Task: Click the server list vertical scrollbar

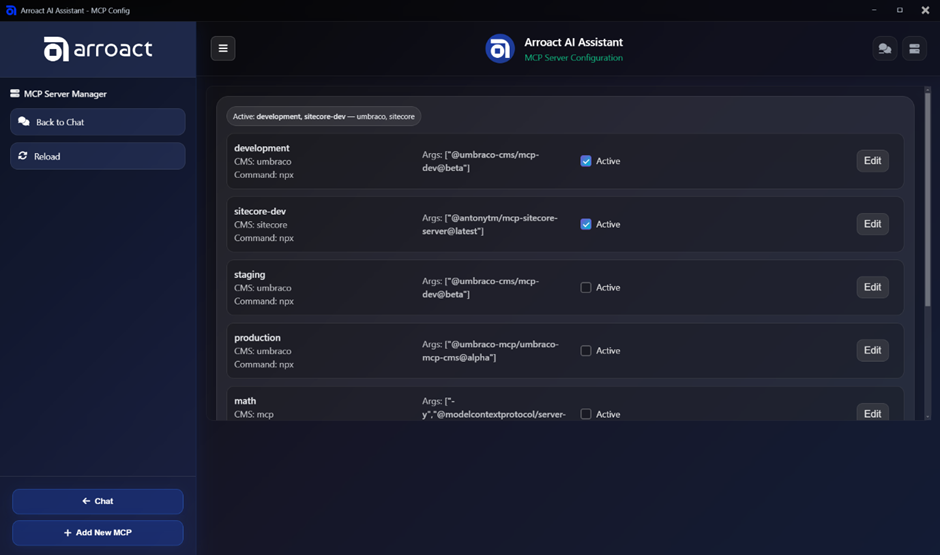Action: 927,250
